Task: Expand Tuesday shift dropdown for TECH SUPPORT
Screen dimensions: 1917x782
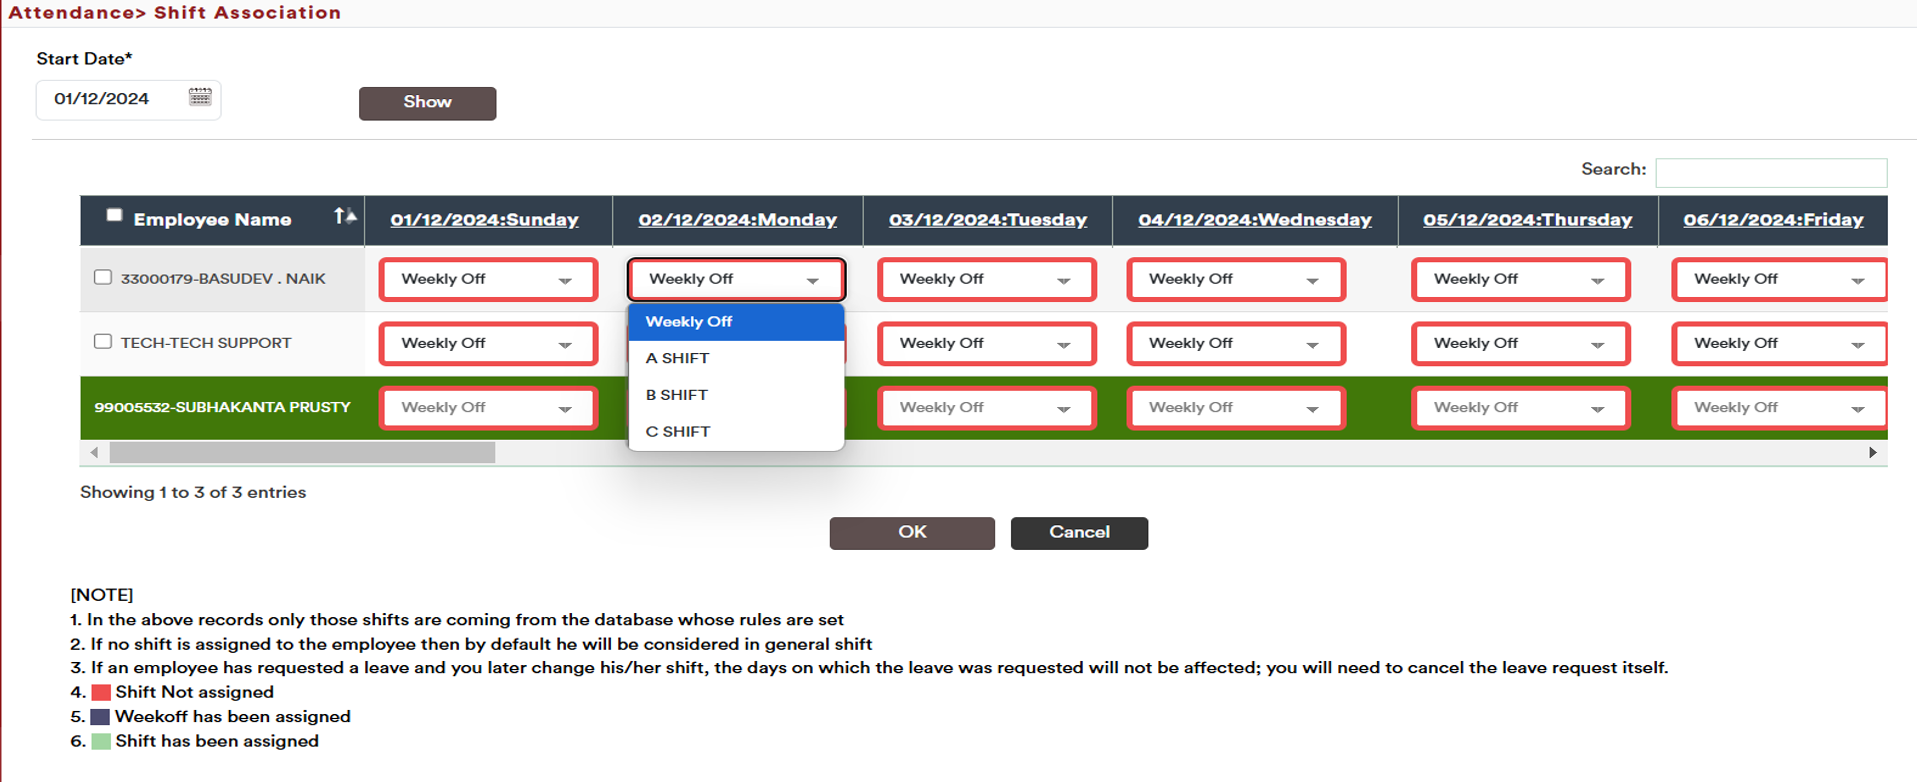Action: click(x=986, y=344)
